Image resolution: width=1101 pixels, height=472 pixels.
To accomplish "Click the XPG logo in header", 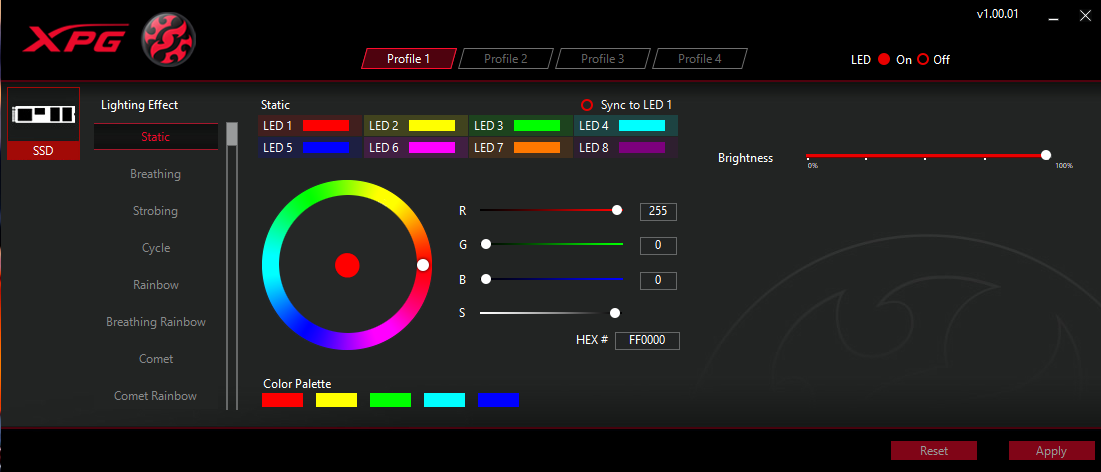I will click(x=75, y=38).
